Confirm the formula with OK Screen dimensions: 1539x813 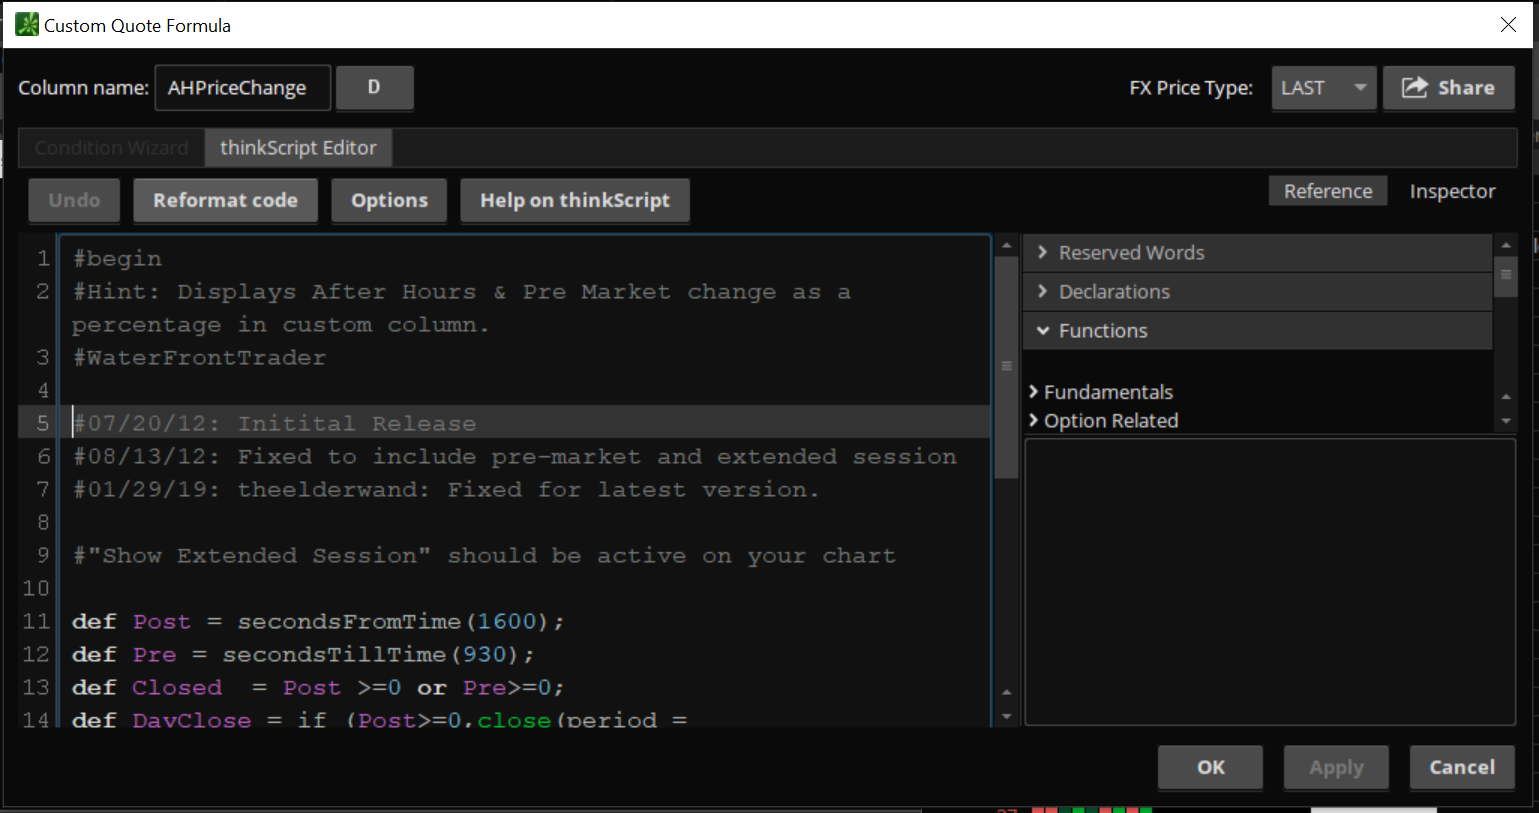click(1210, 767)
